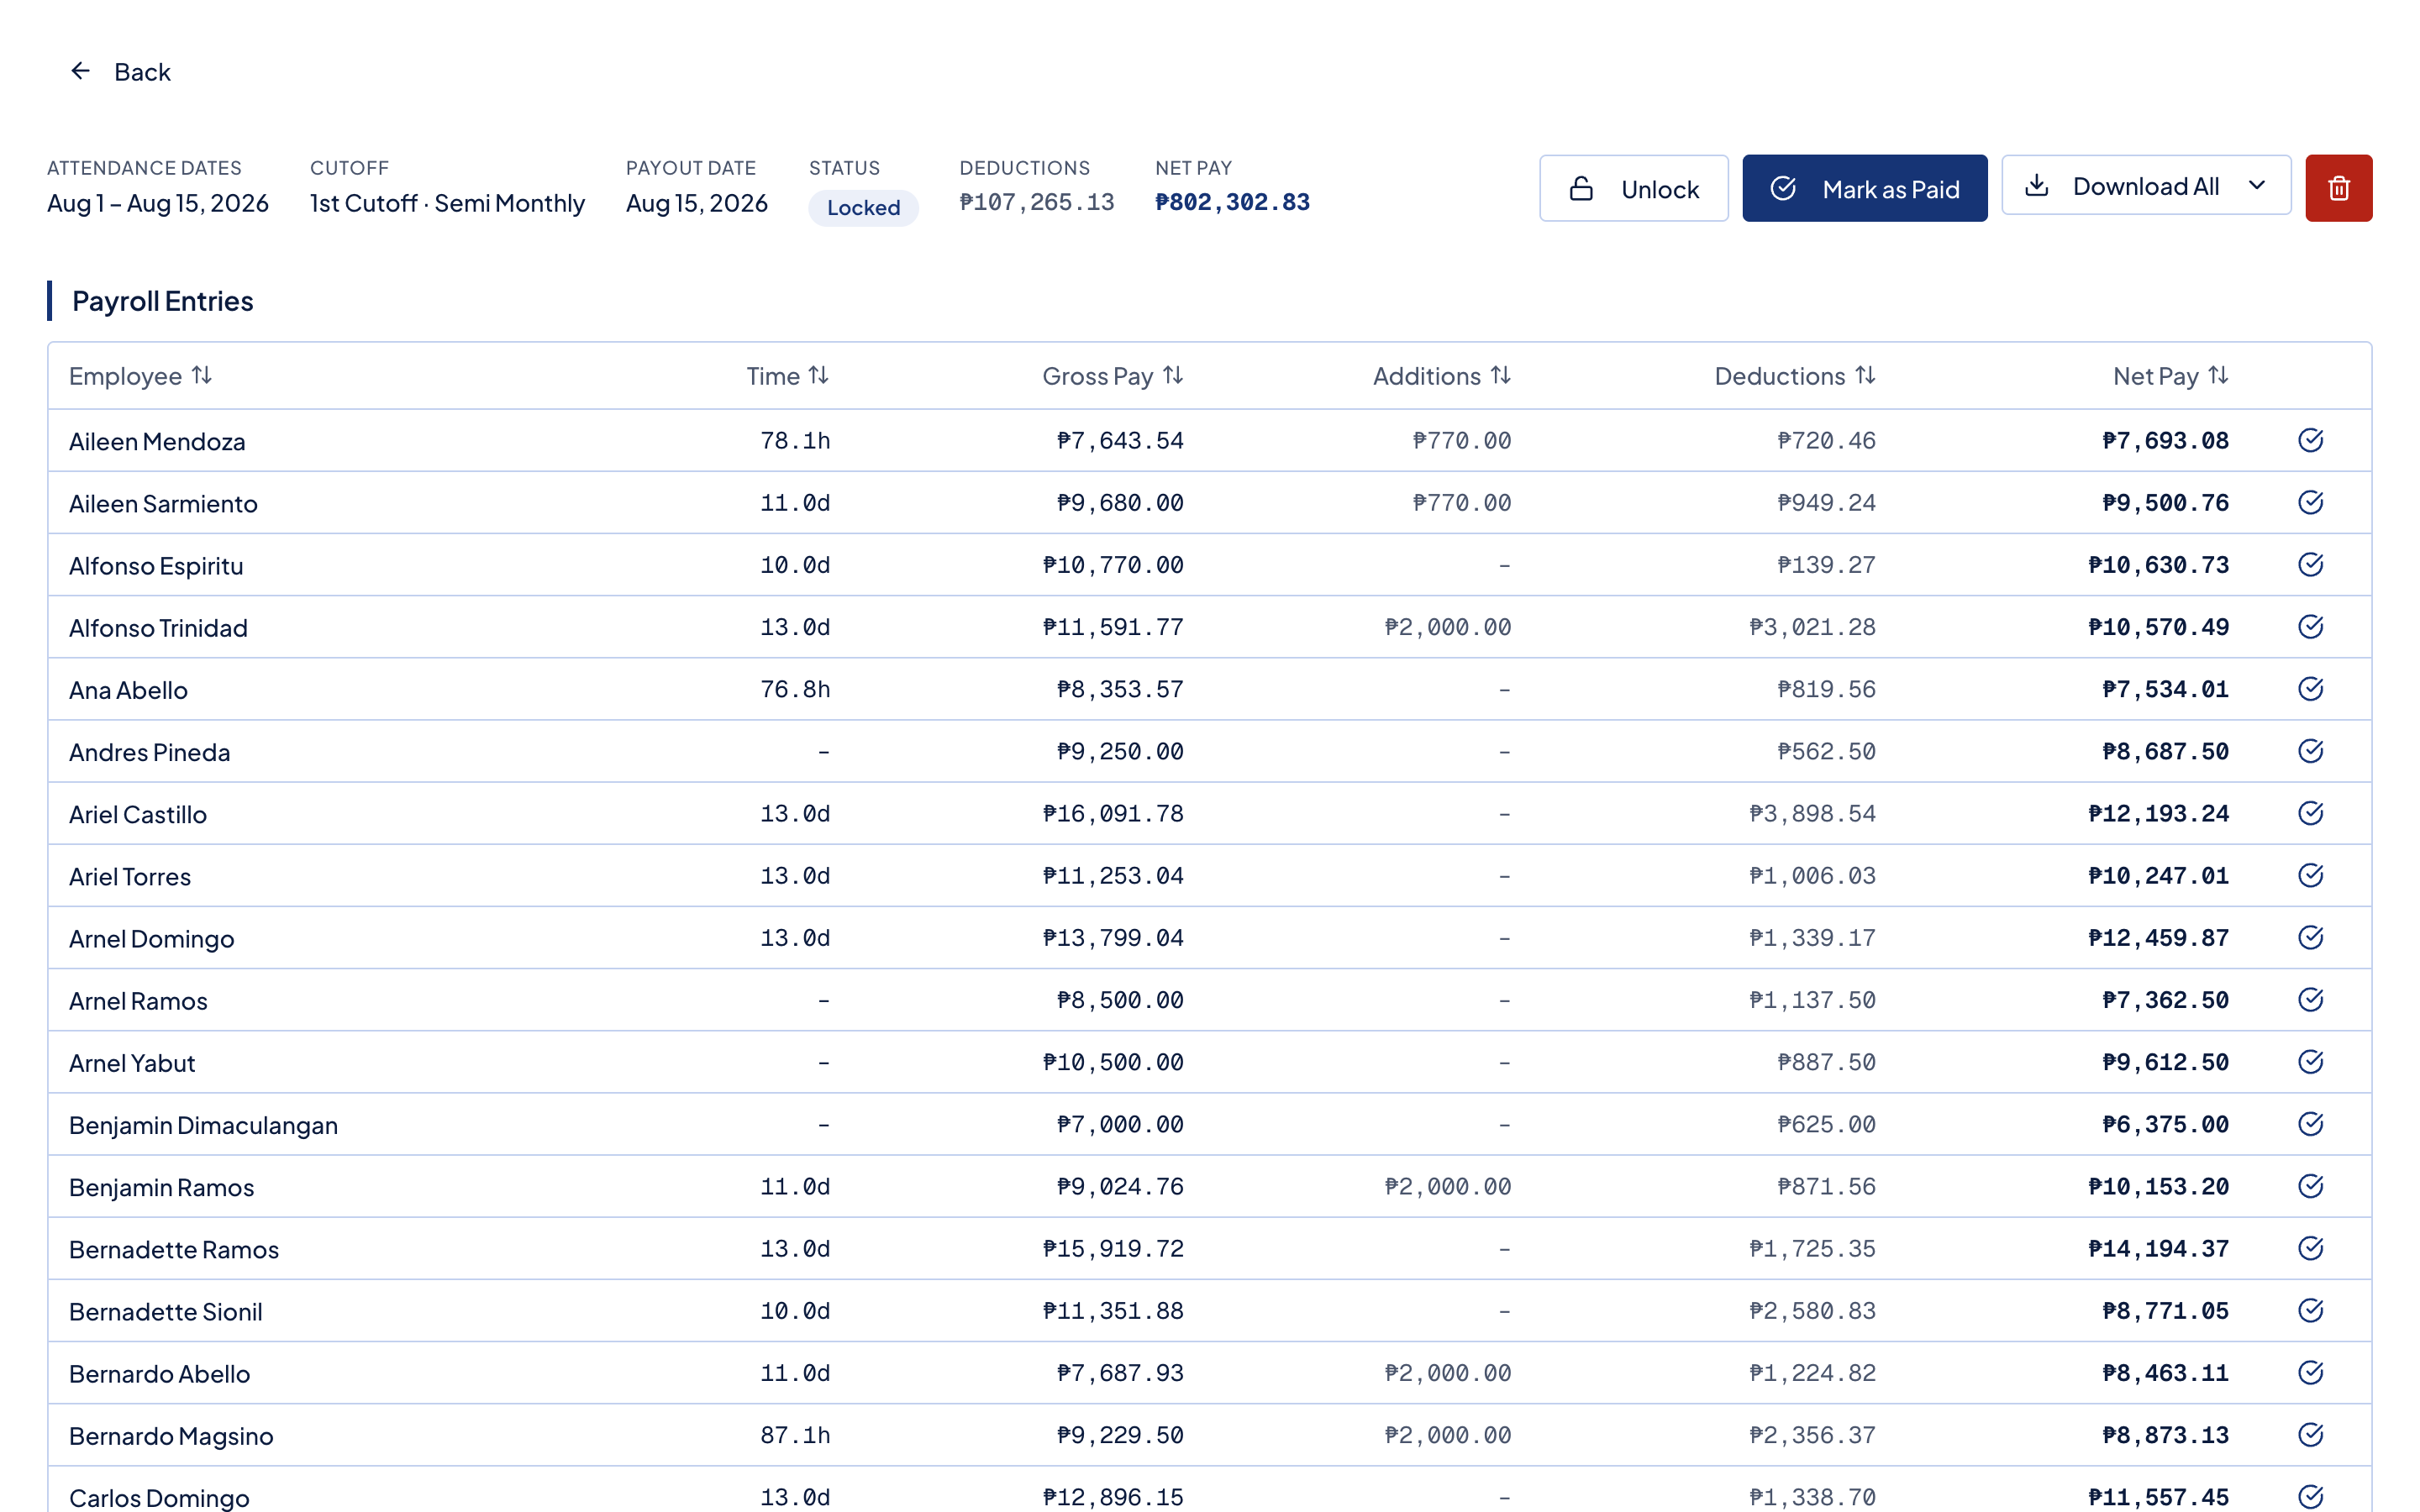2420x1512 pixels.
Task: Unlock the payroll run
Action: click(1633, 188)
